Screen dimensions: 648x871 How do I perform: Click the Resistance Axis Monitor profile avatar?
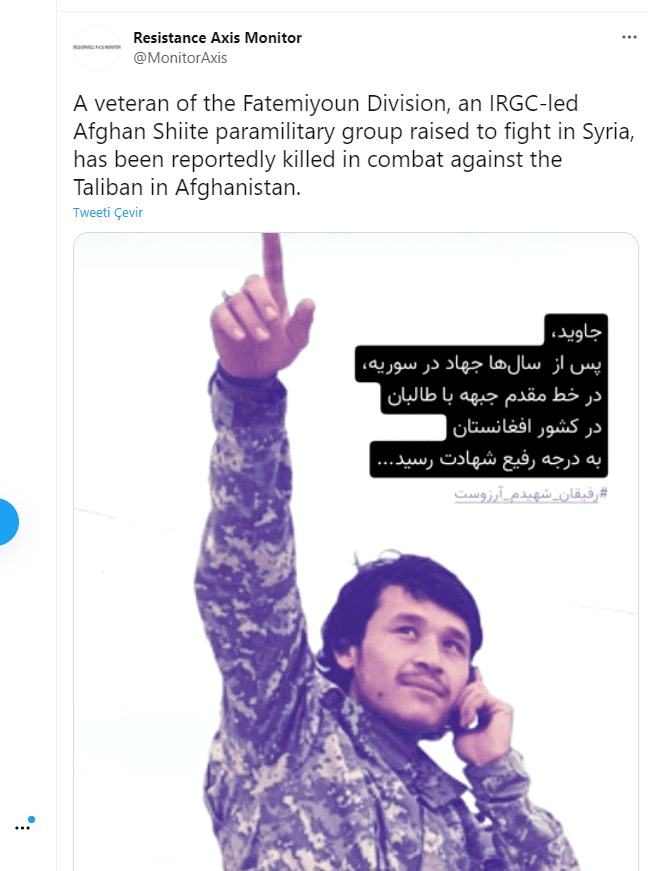click(97, 48)
